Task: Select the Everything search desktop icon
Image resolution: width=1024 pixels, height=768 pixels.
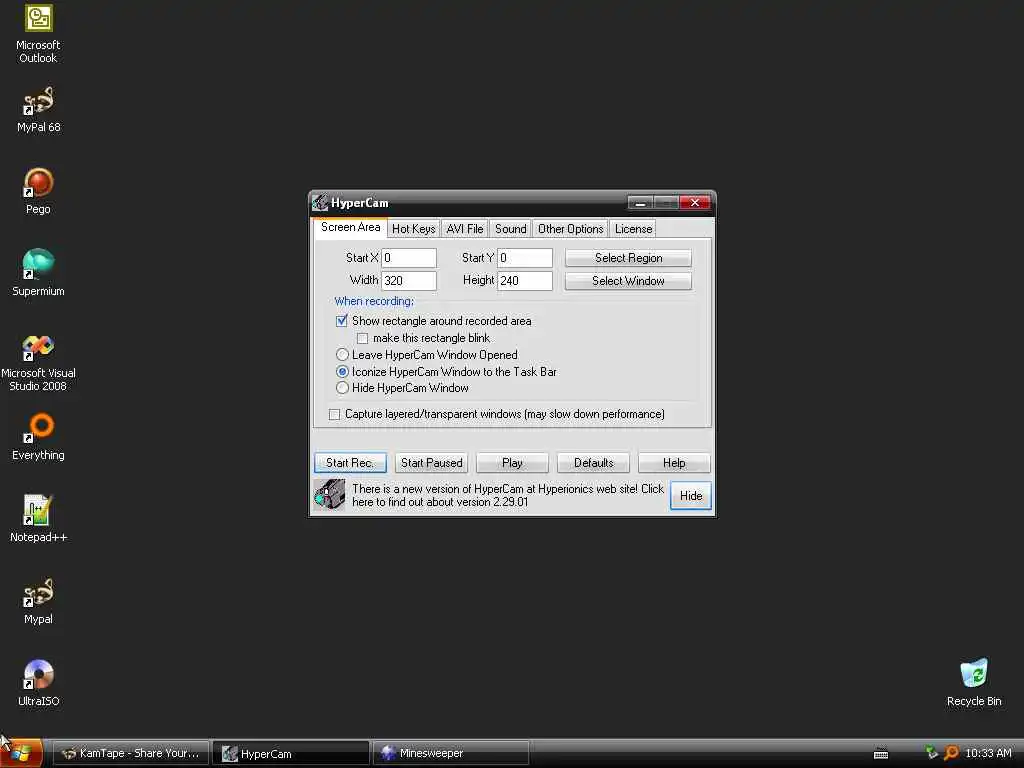Action: (38, 438)
